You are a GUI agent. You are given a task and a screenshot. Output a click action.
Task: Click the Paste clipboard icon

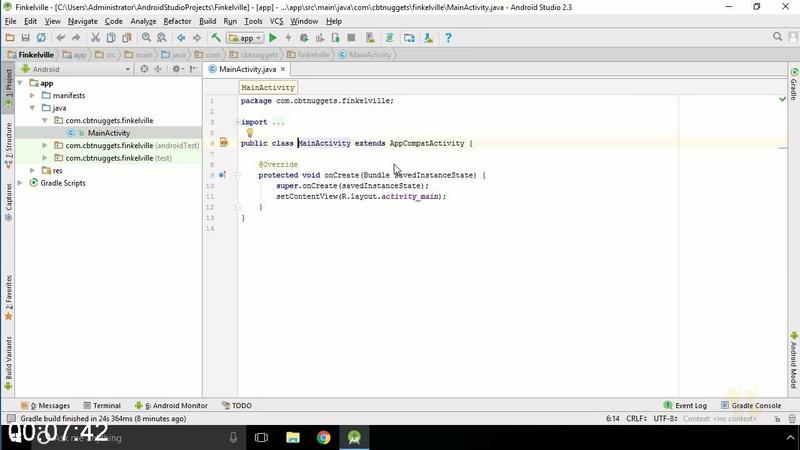(127, 38)
